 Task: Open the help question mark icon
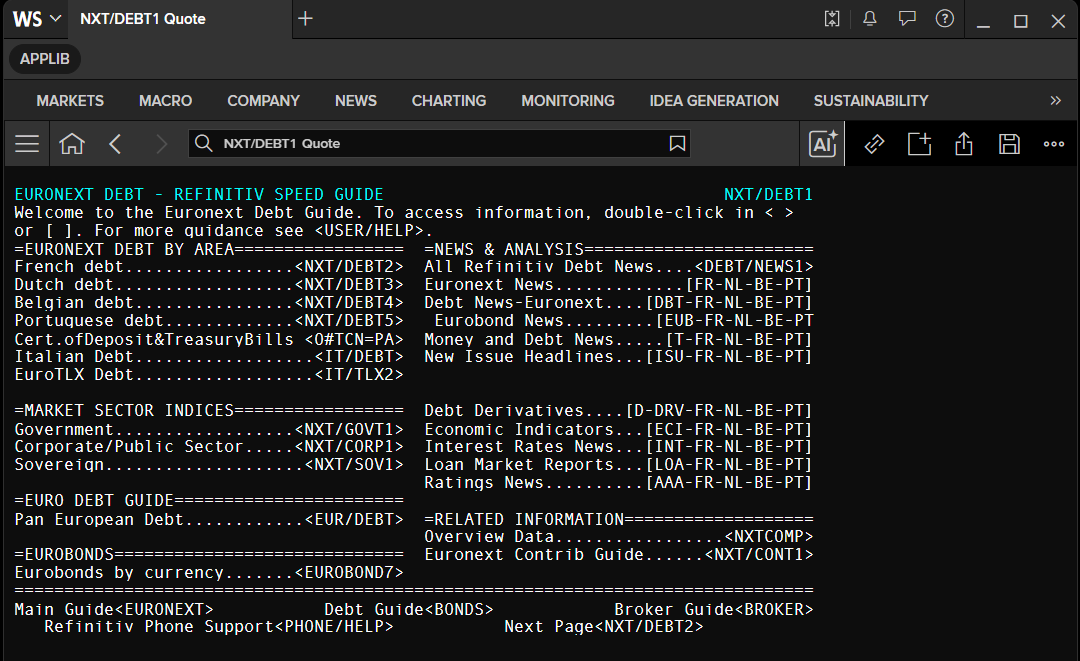pyautogui.click(x=945, y=19)
